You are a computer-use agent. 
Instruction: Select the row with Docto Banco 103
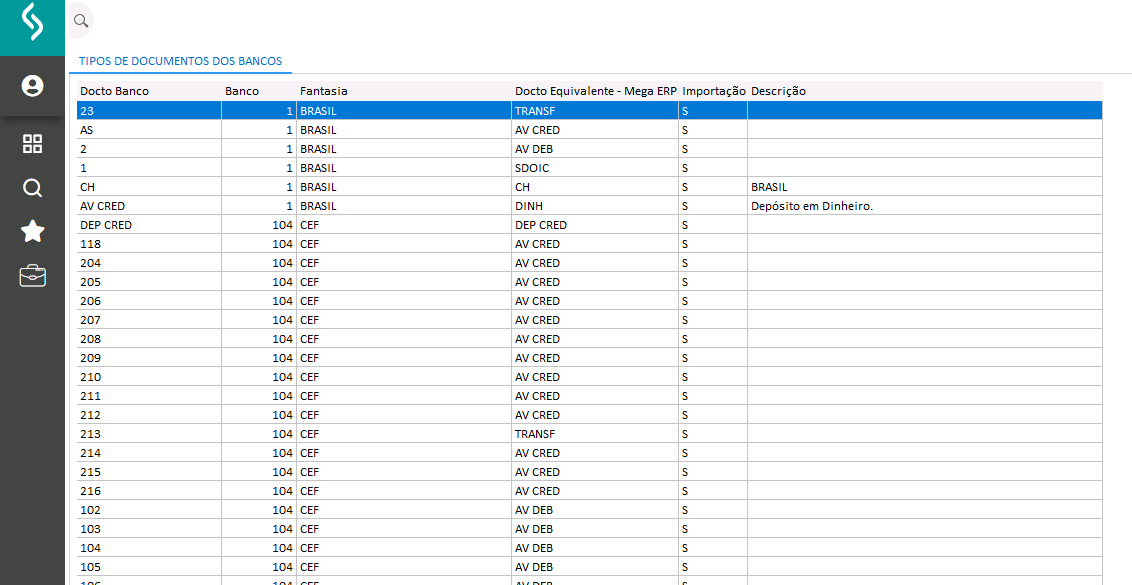[590, 529]
